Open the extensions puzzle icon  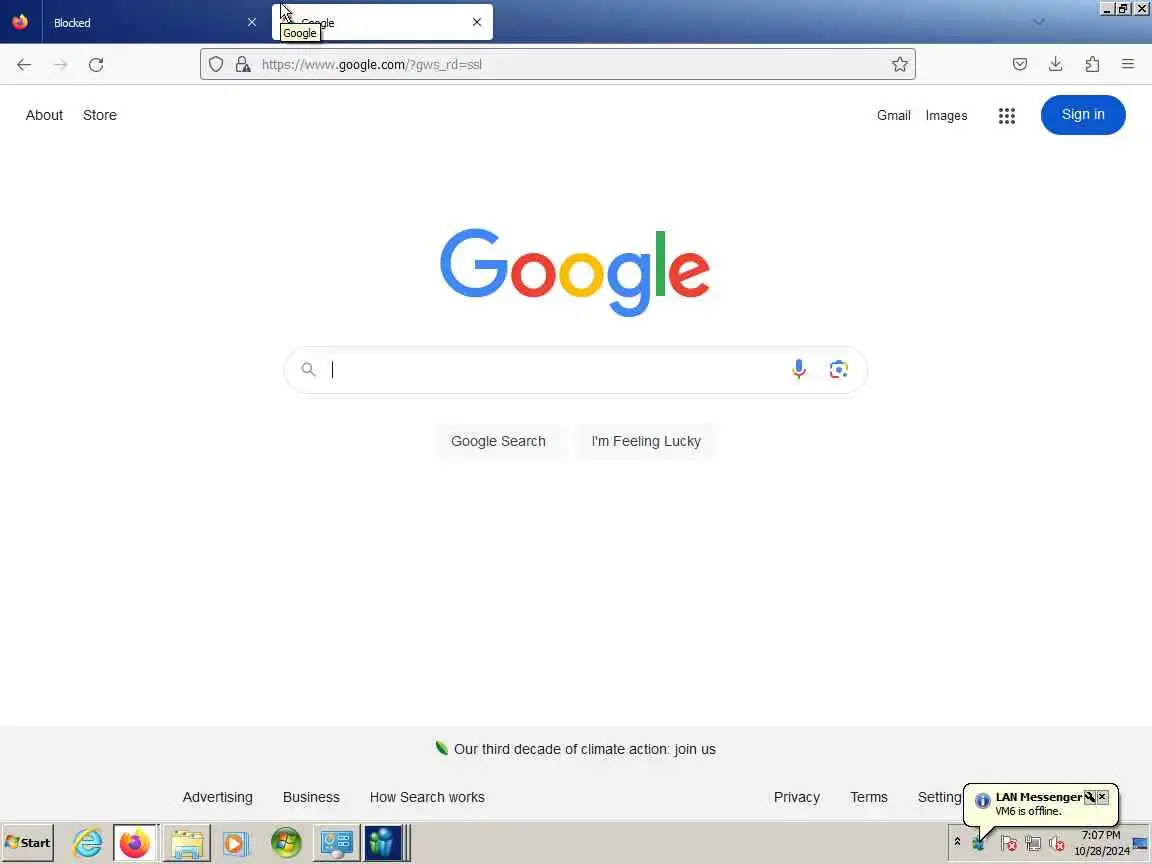(x=1092, y=65)
